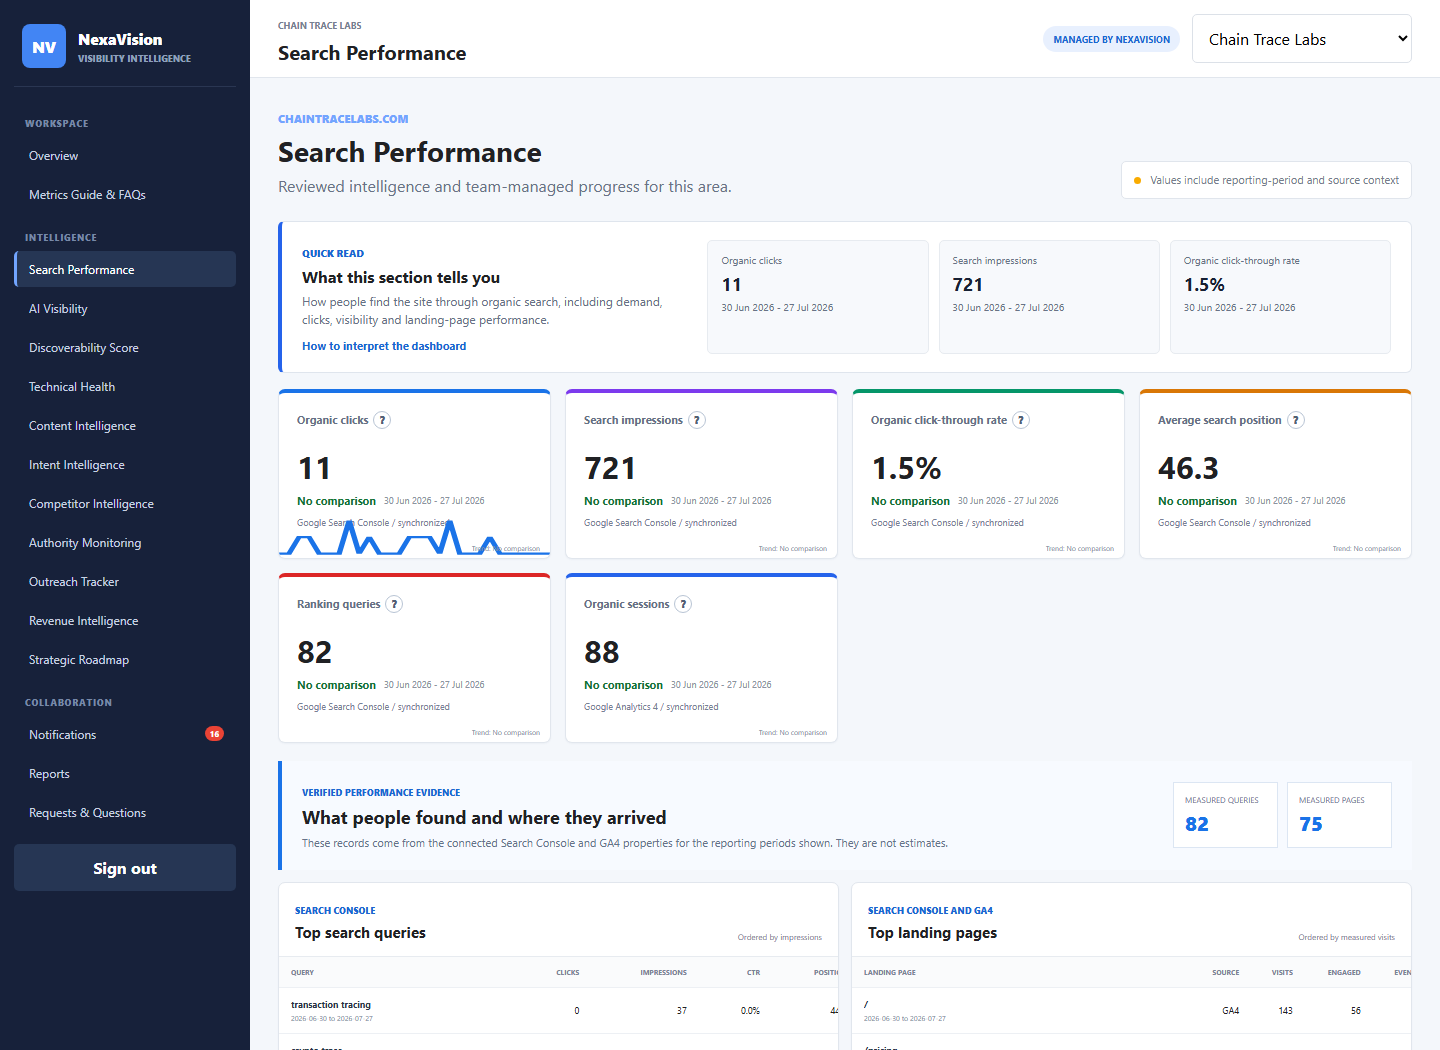
Task: Open Metrics Guide & FAQs
Action: (x=125, y=195)
